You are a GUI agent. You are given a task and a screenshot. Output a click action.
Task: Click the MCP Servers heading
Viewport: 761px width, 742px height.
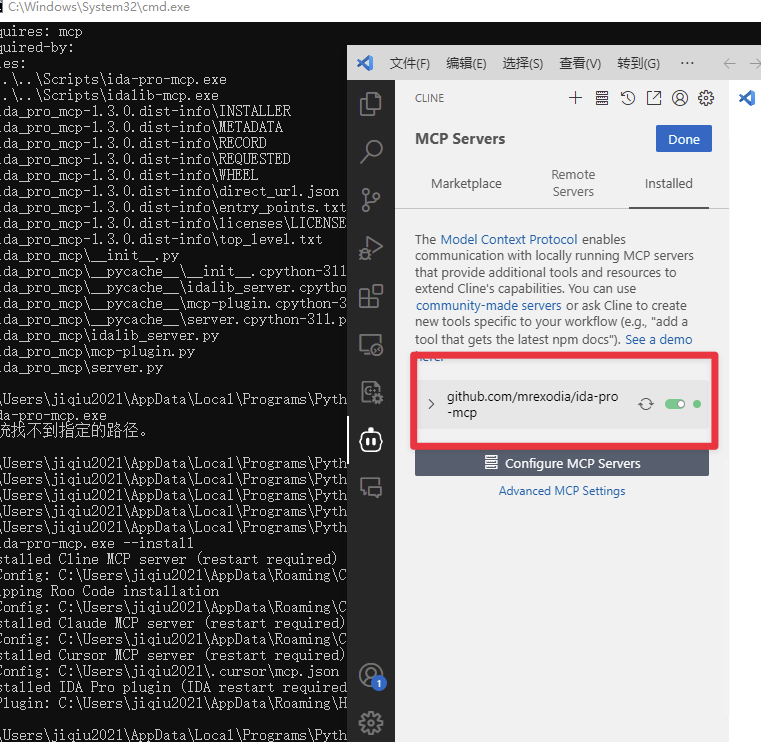(x=460, y=139)
